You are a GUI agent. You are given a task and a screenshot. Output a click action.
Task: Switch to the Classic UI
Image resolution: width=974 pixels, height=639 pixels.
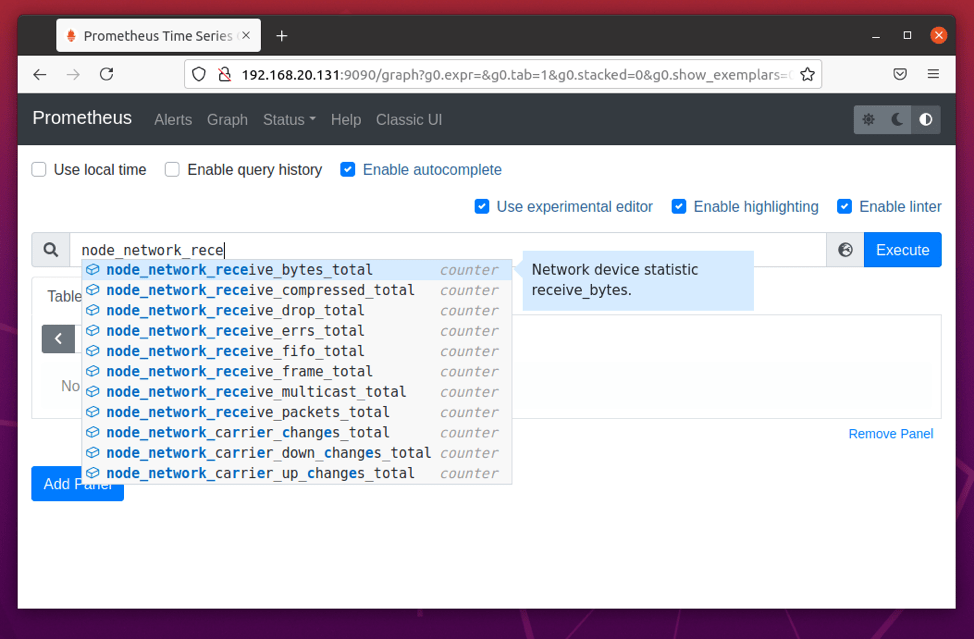click(409, 119)
